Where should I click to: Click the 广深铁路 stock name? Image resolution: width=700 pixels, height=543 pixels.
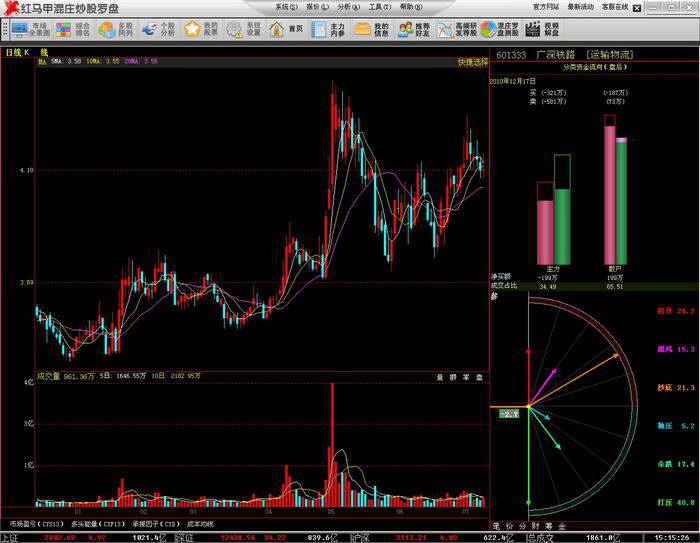click(555, 55)
